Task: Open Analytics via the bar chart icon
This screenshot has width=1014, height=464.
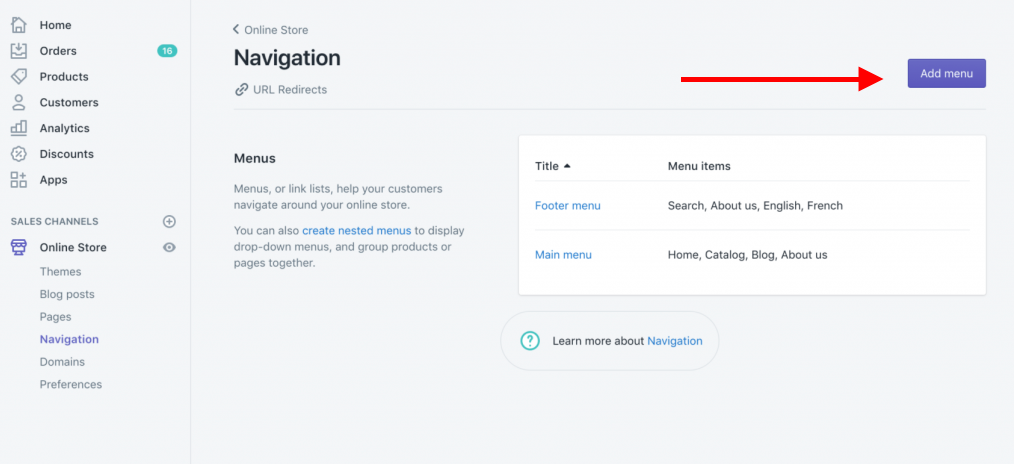Action: pos(19,128)
